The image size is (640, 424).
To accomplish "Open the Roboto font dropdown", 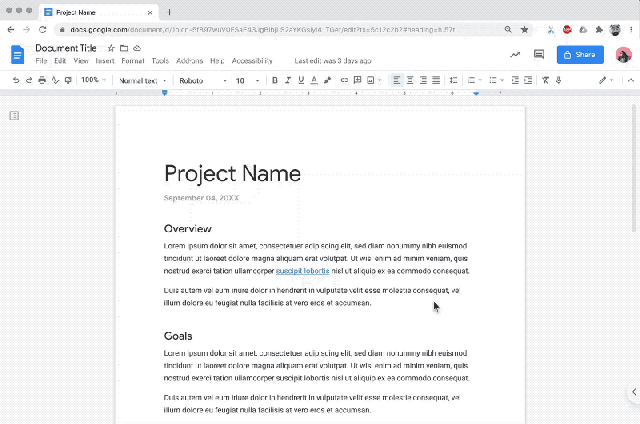I will [203, 81].
